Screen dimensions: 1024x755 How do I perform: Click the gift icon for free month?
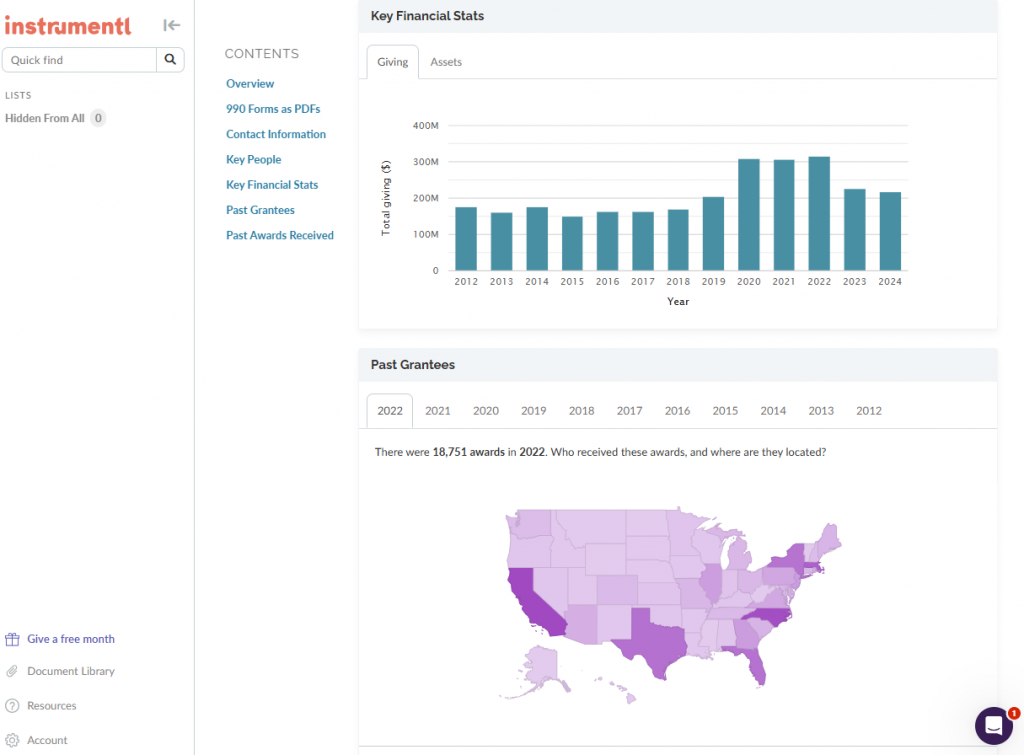point(13,639)
